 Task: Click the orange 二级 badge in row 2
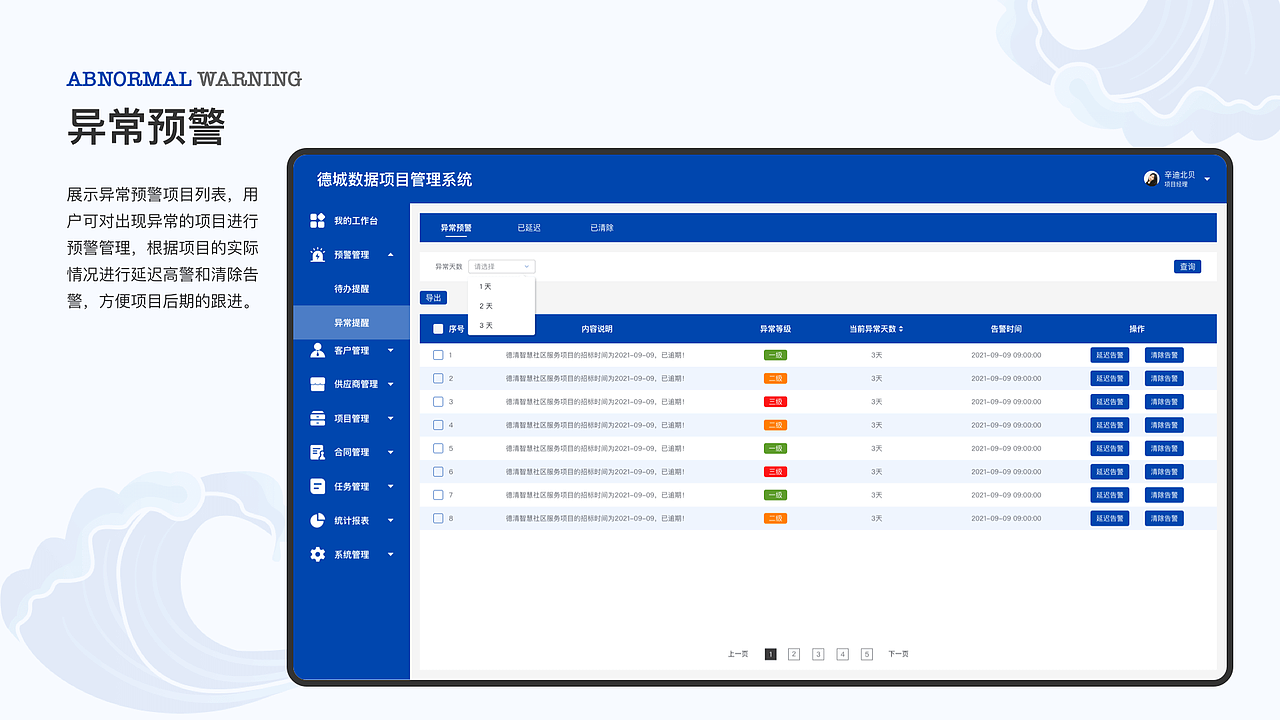[775, 378]
